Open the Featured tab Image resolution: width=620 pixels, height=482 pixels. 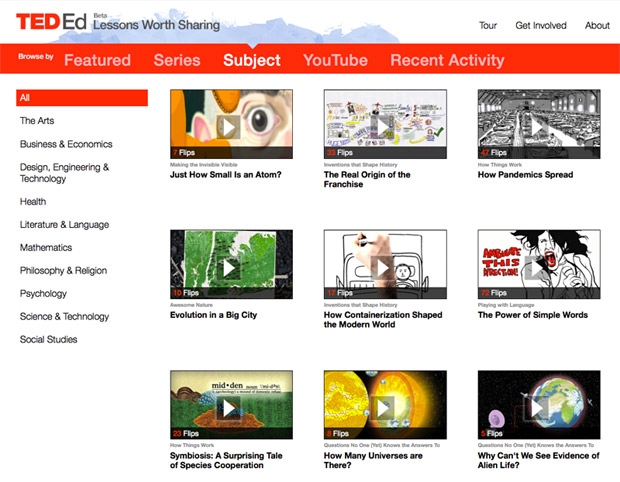97,60
